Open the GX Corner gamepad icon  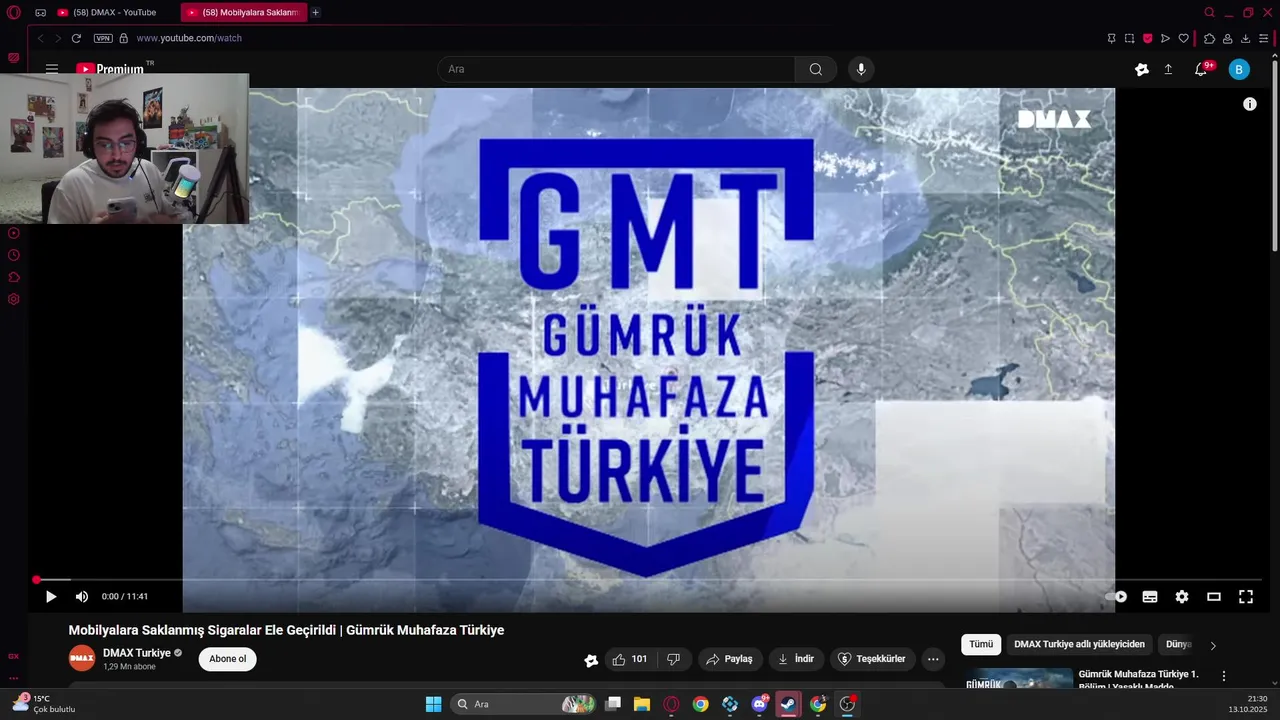pyautogui.click(x=40, y=13)
